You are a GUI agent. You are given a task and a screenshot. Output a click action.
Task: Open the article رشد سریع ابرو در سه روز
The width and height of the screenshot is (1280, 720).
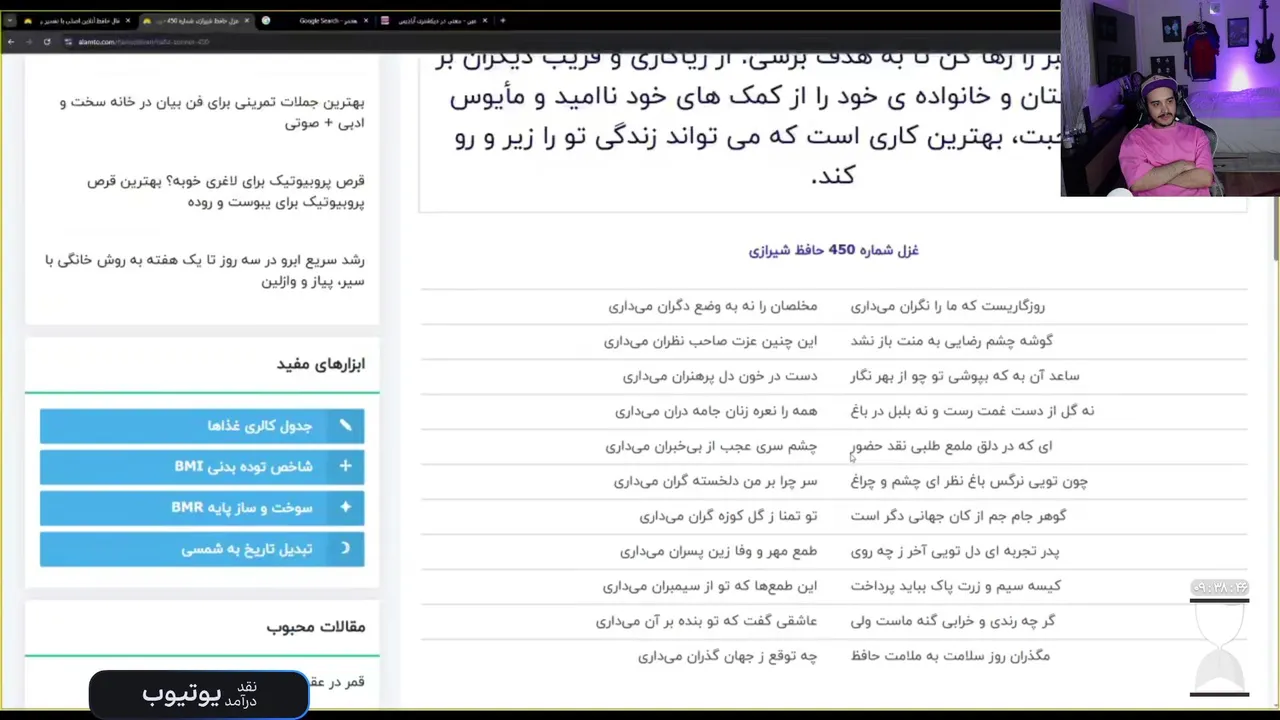pyautogui.click(x=205, y=270)
